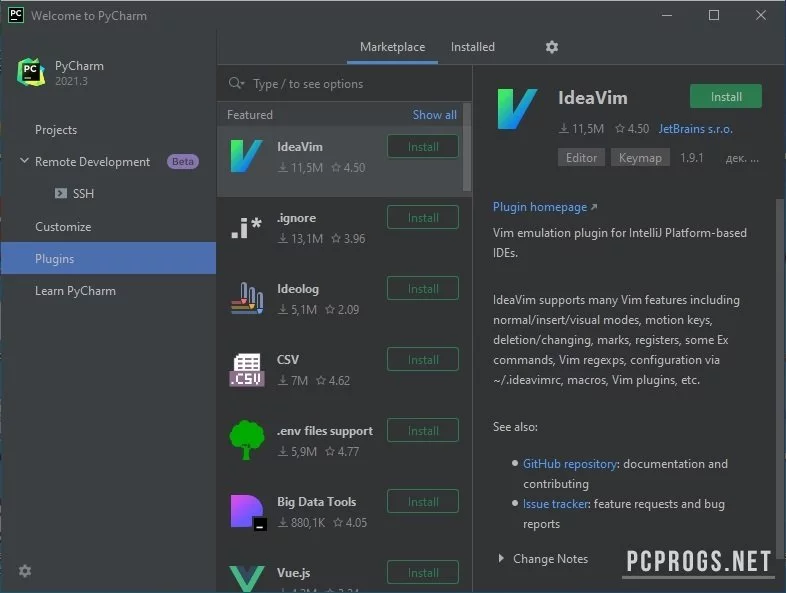Open plugin settings gear next to Installed
The height and width of the screenshot is (593, 786).
pos(552,47)
